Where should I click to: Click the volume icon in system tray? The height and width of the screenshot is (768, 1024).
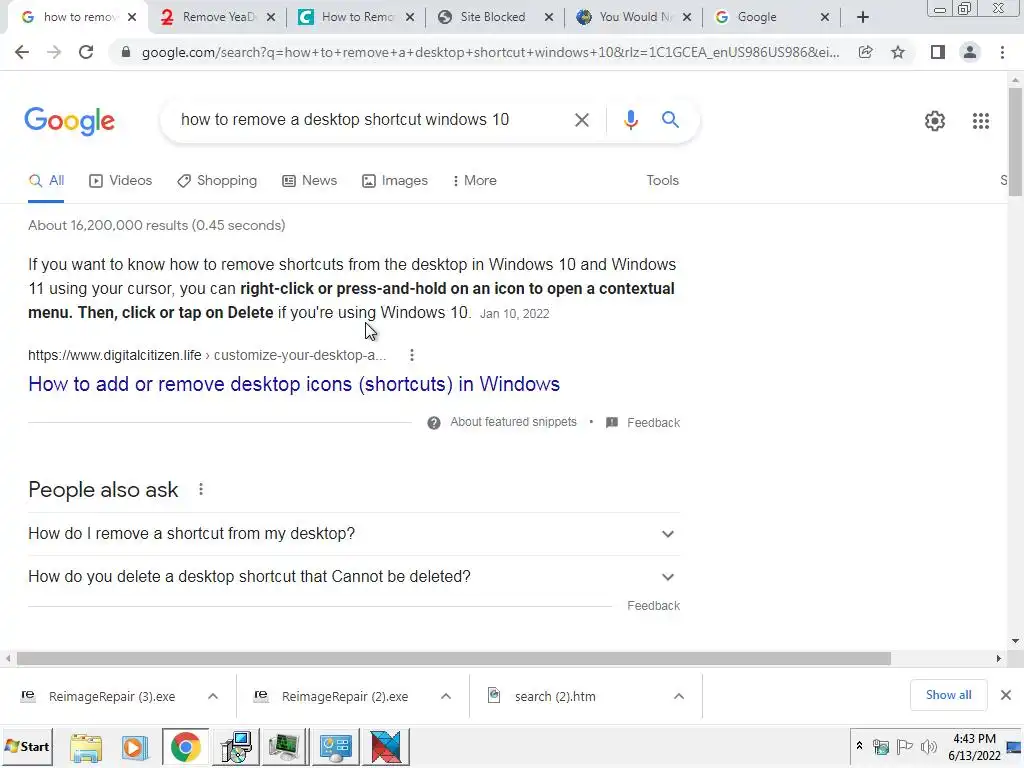[928, 746]
